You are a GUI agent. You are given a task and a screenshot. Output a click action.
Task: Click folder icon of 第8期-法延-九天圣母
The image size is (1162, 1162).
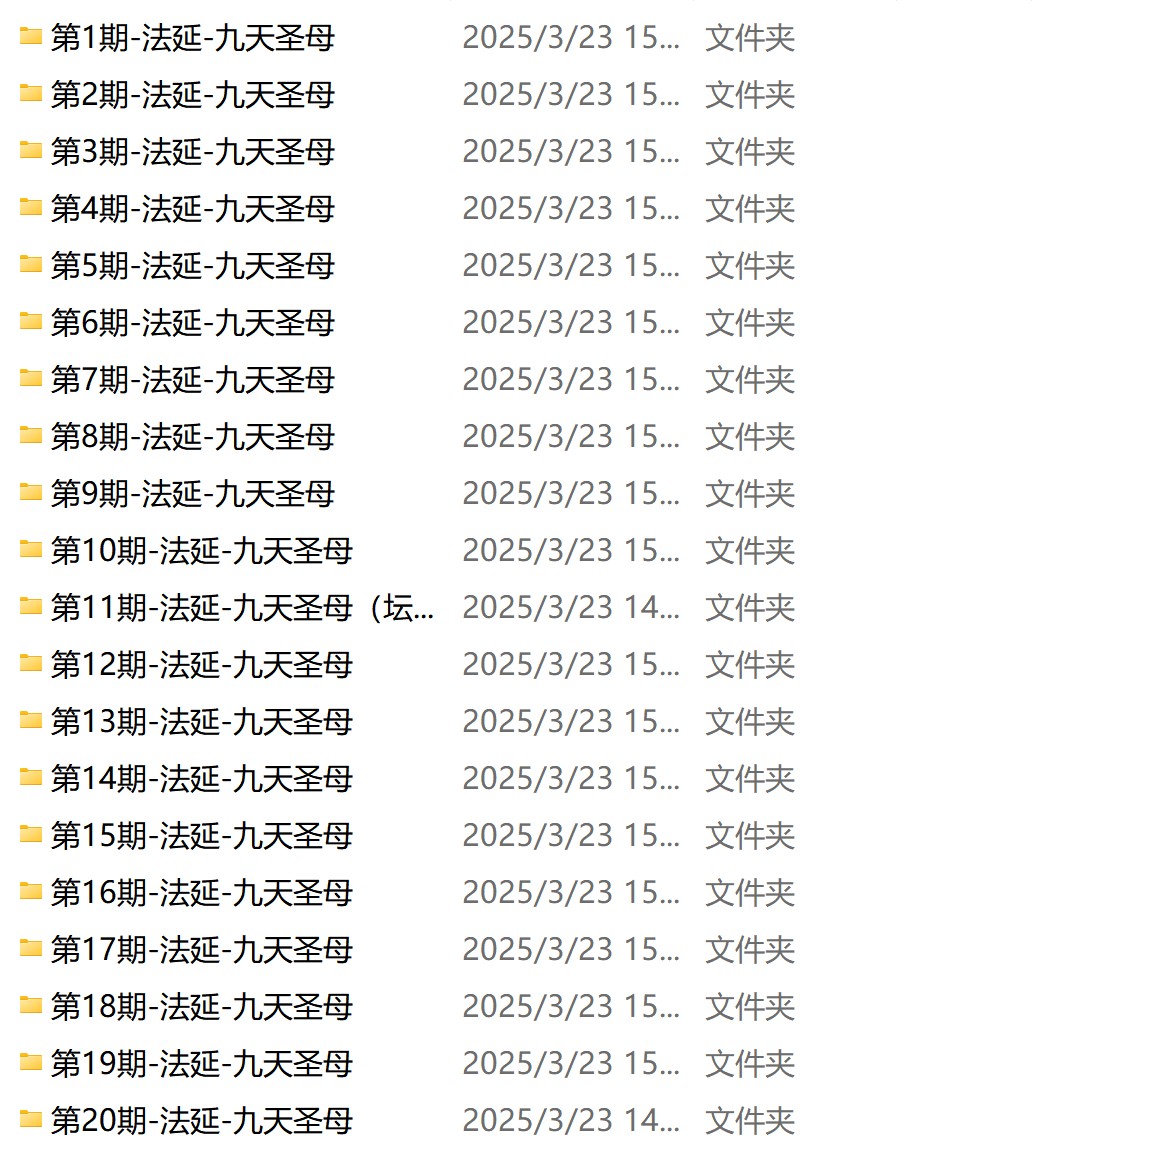tap(30, 435)
